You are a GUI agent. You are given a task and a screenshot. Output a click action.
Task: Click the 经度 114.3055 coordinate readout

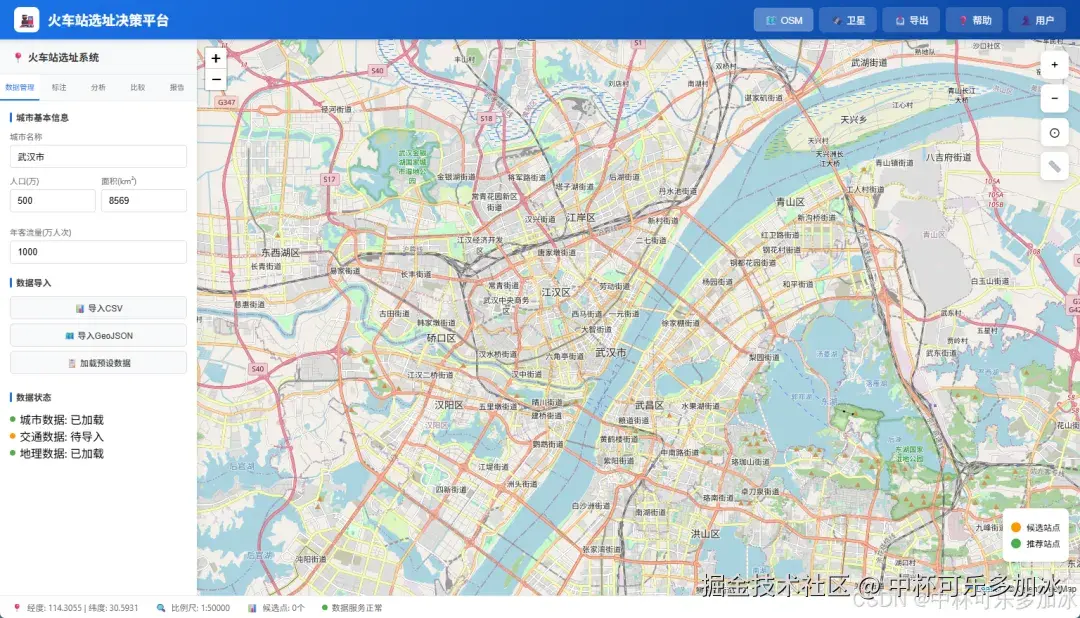pos(82,608)
